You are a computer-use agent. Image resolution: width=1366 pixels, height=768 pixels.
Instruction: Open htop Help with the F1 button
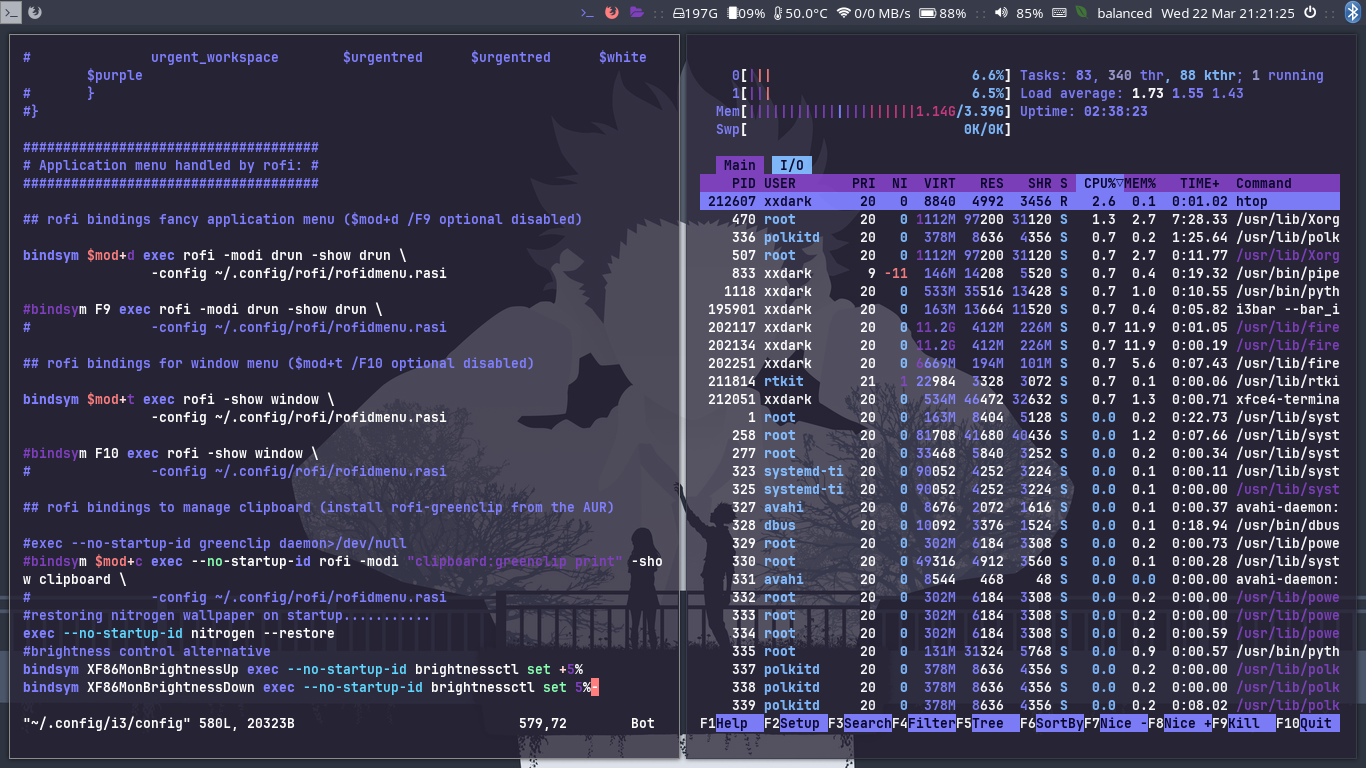tap(732, 723)
